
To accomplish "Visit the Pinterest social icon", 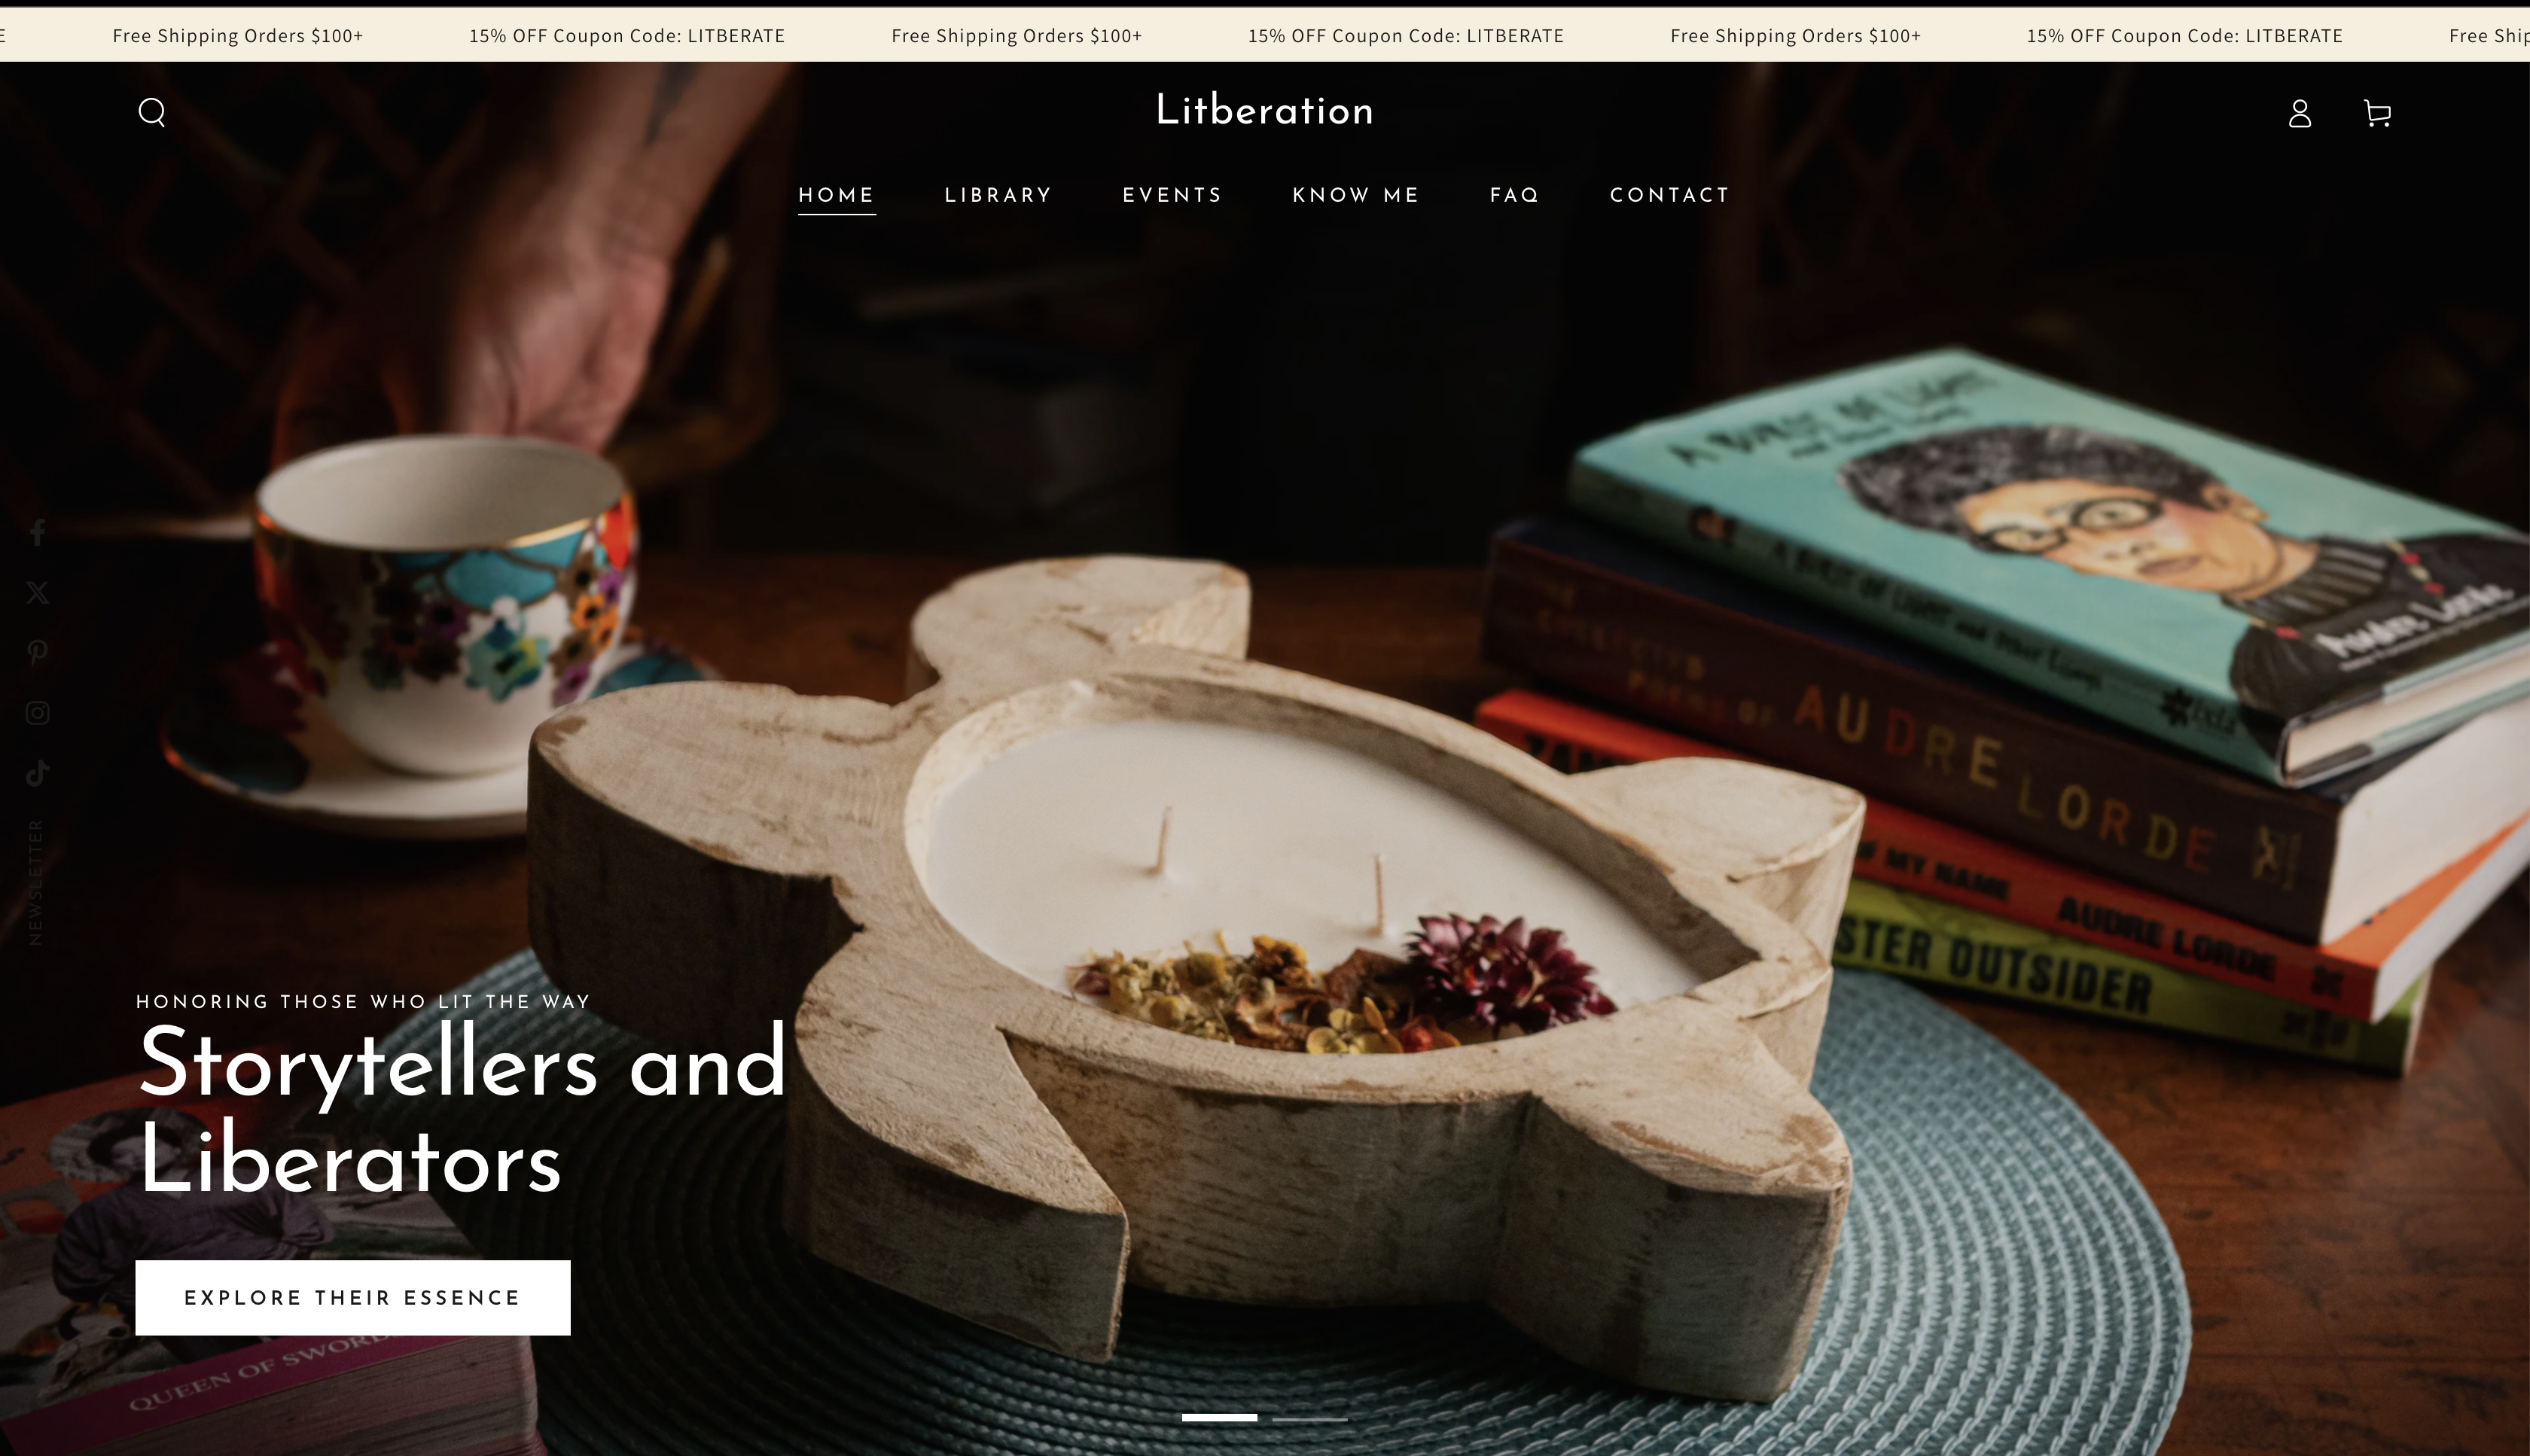I will [38, 652].
